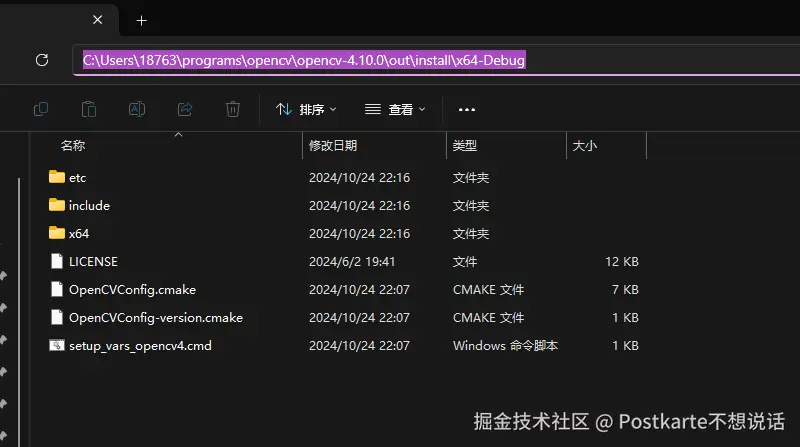Viewport: 800px width, 447px height.
Task: Click the file name LICENSE
Action: [93, 262]
